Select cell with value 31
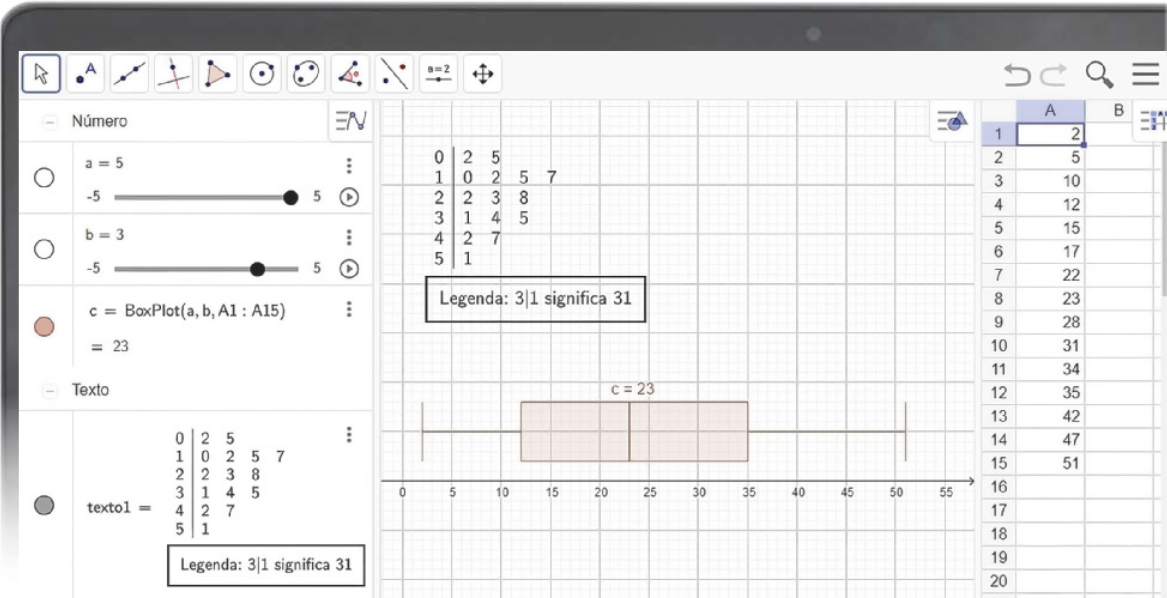Screen dimensions: 1167x598 [1050, 346]
